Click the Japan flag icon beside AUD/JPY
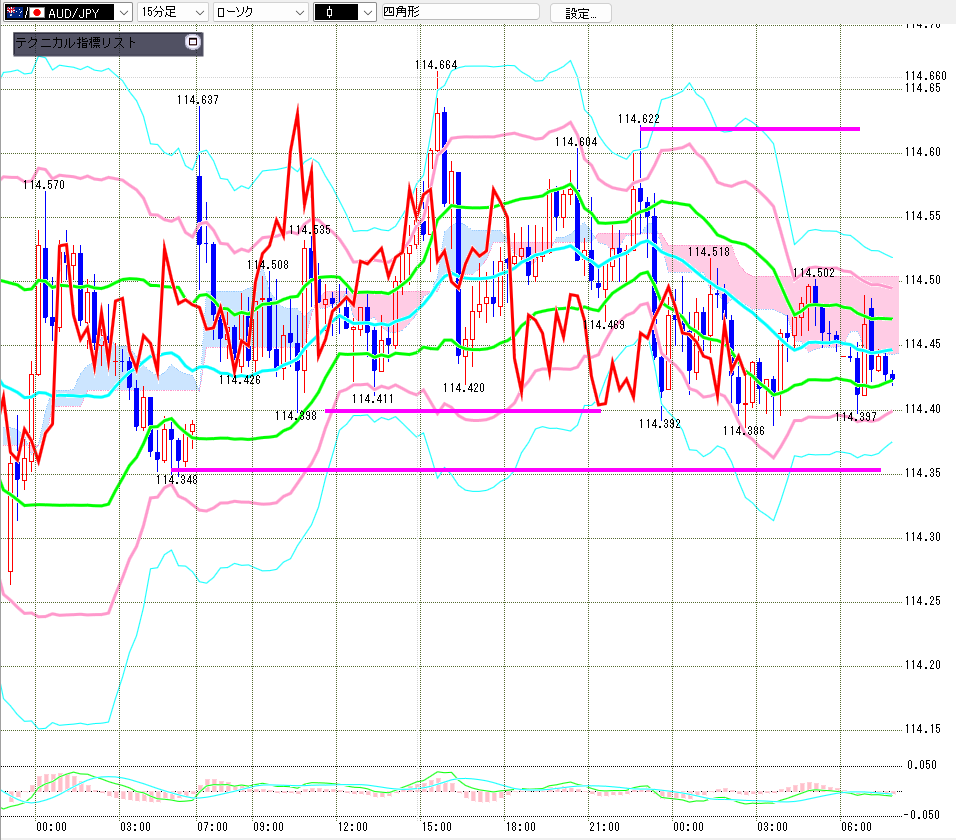956x840 pixels. tap(37, 12)
